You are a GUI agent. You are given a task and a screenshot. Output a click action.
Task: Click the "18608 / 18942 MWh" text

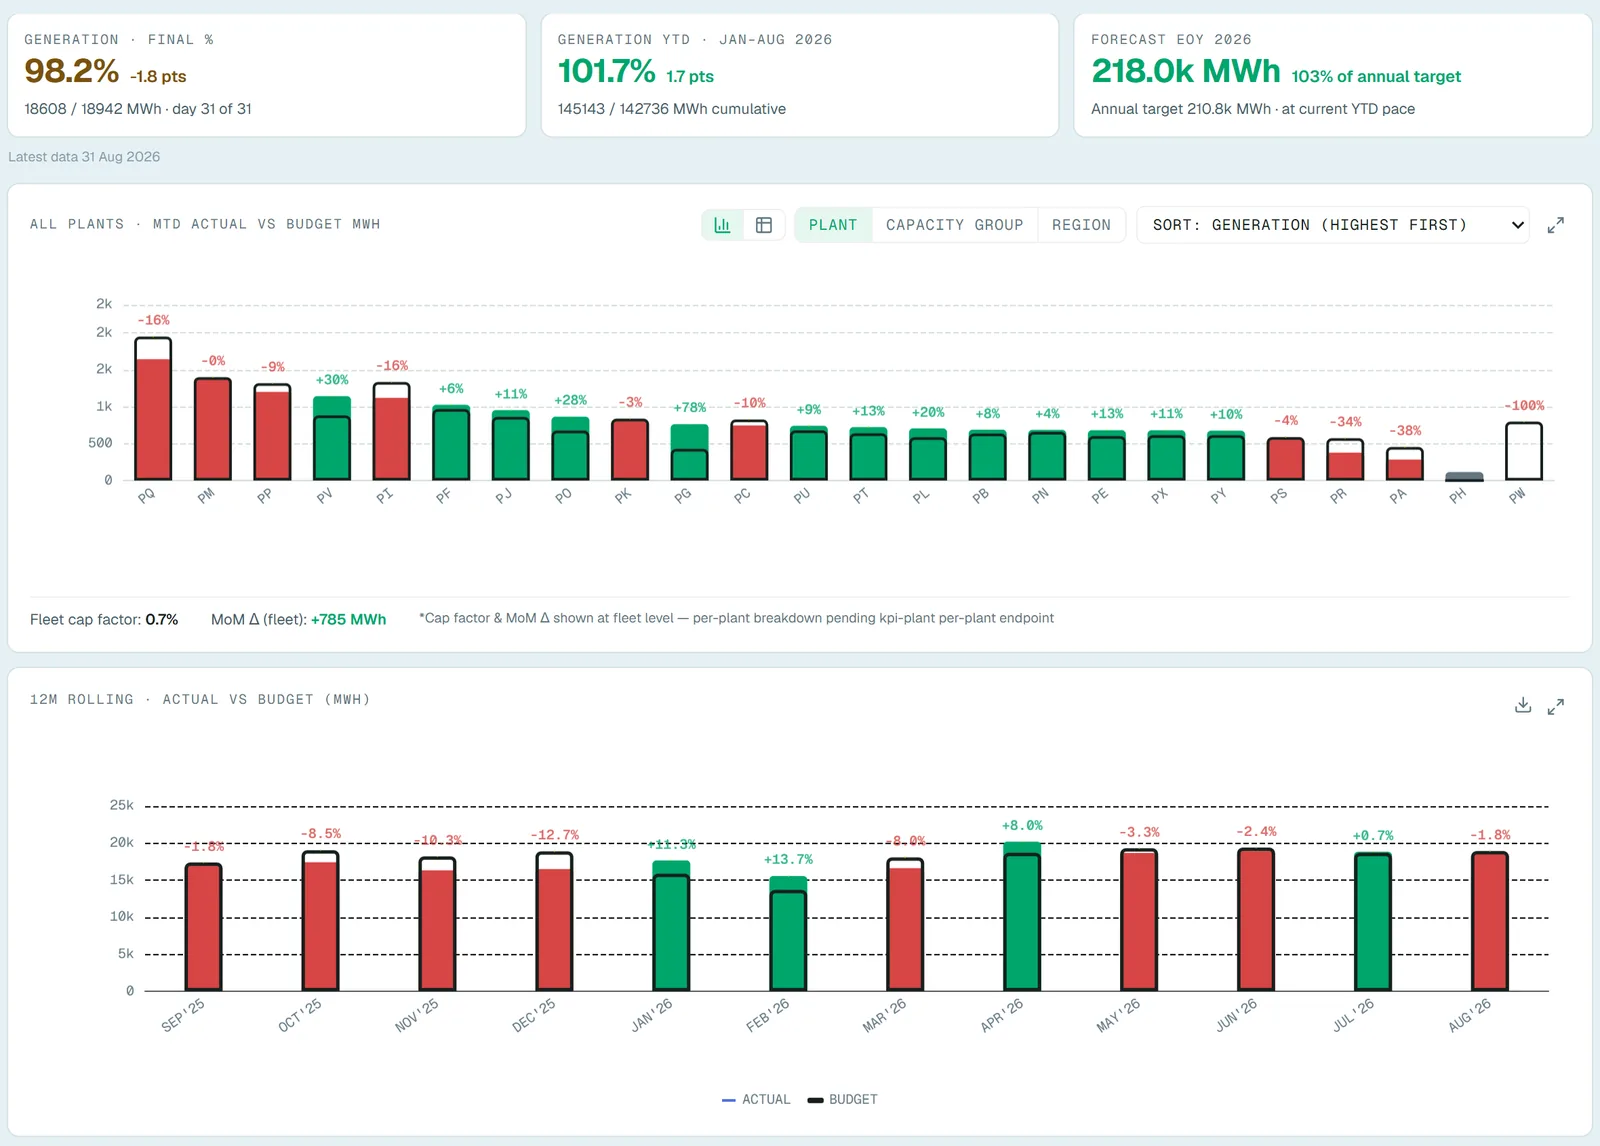(x=93, y=109)
